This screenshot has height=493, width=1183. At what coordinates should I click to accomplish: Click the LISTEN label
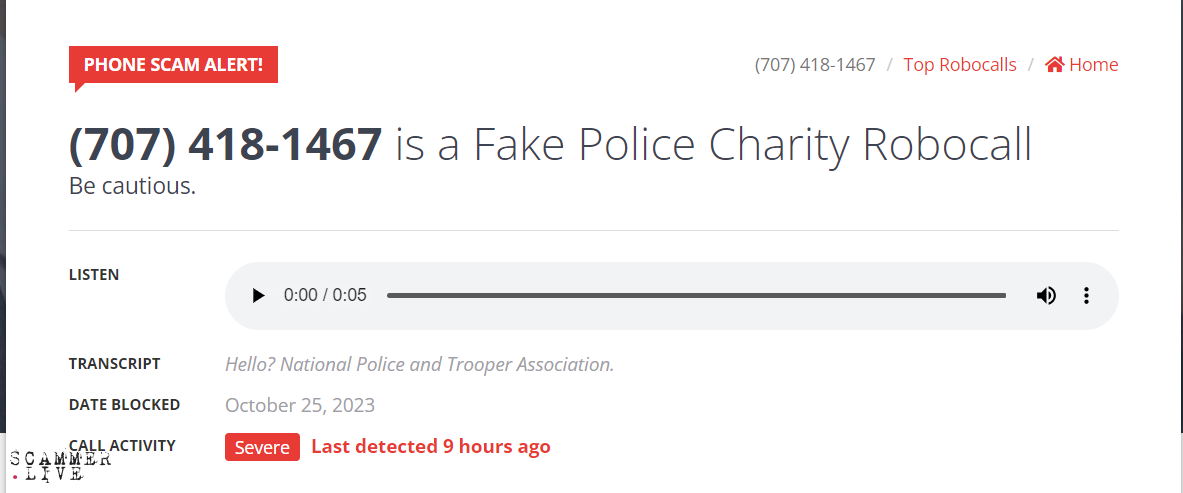coord(94,275)
